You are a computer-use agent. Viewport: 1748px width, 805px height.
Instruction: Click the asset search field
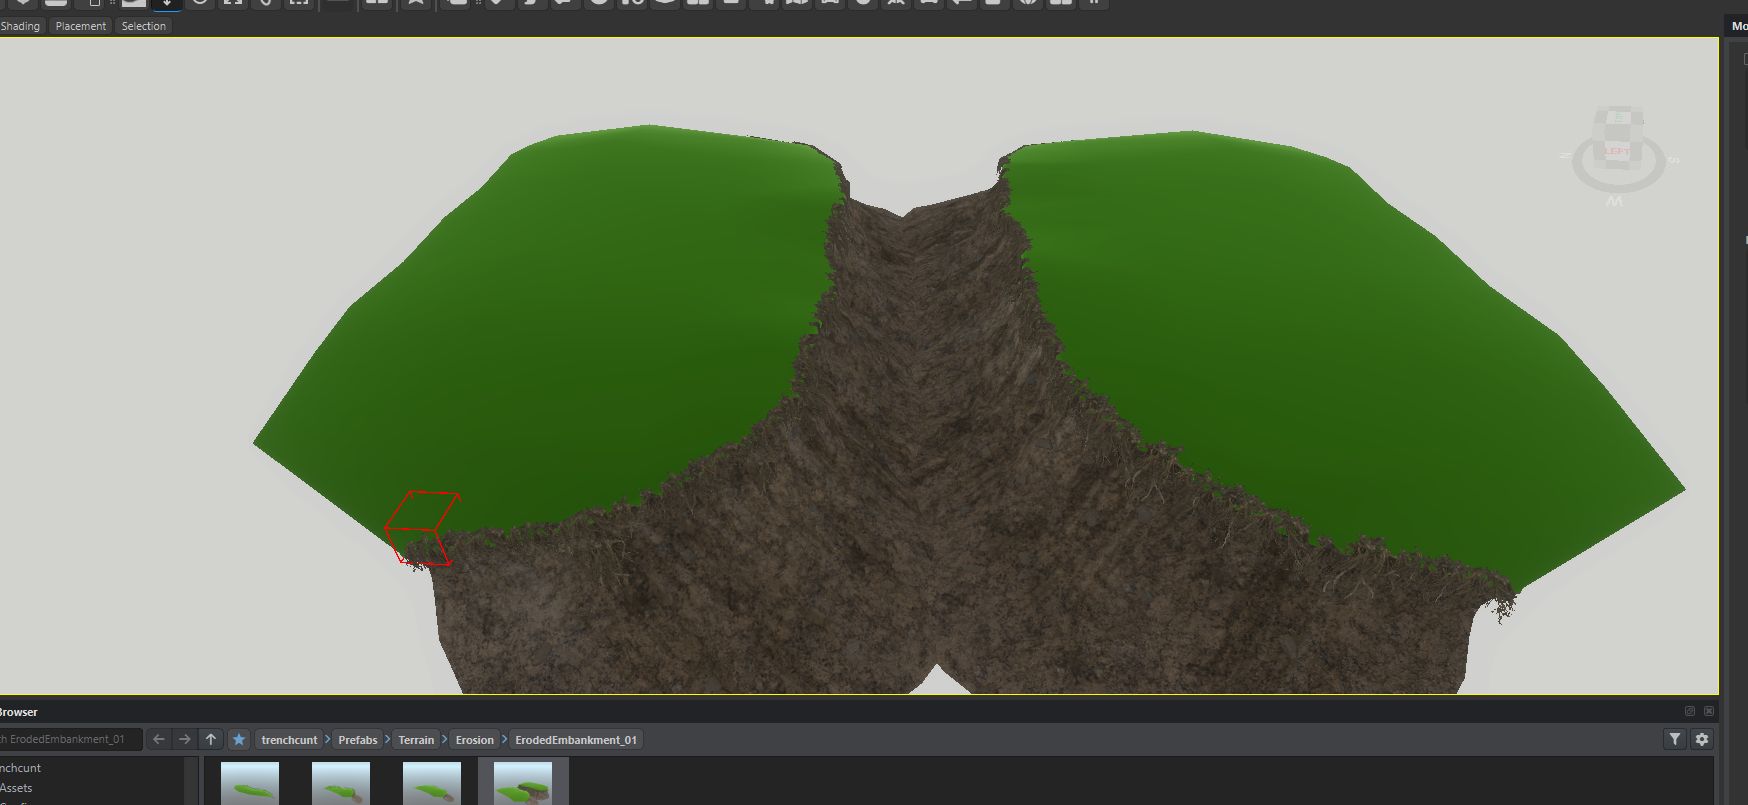coord(70,739)
